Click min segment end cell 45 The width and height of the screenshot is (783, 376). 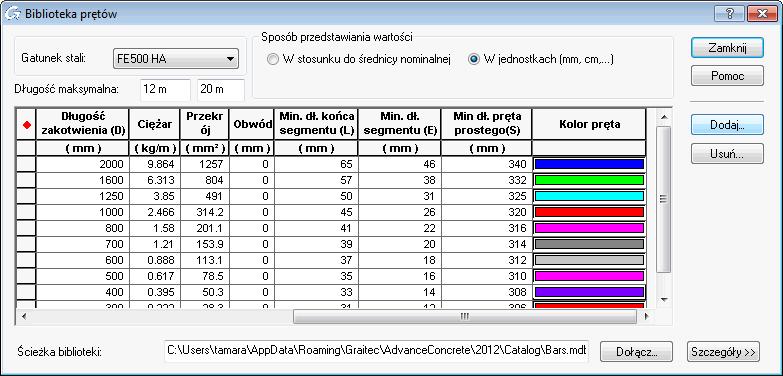click(x=316, y=212)
